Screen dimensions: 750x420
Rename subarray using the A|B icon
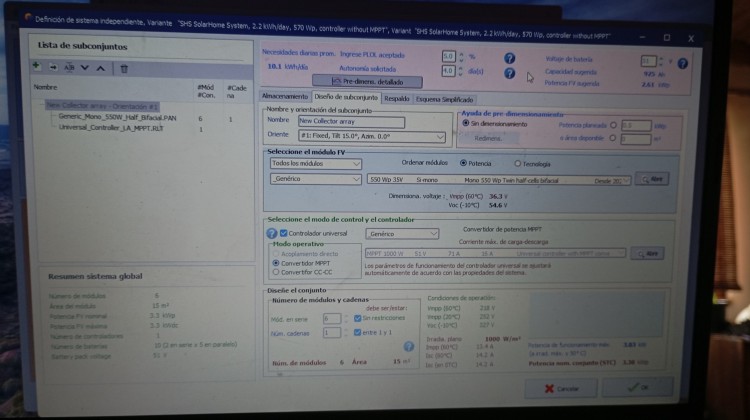69,67
